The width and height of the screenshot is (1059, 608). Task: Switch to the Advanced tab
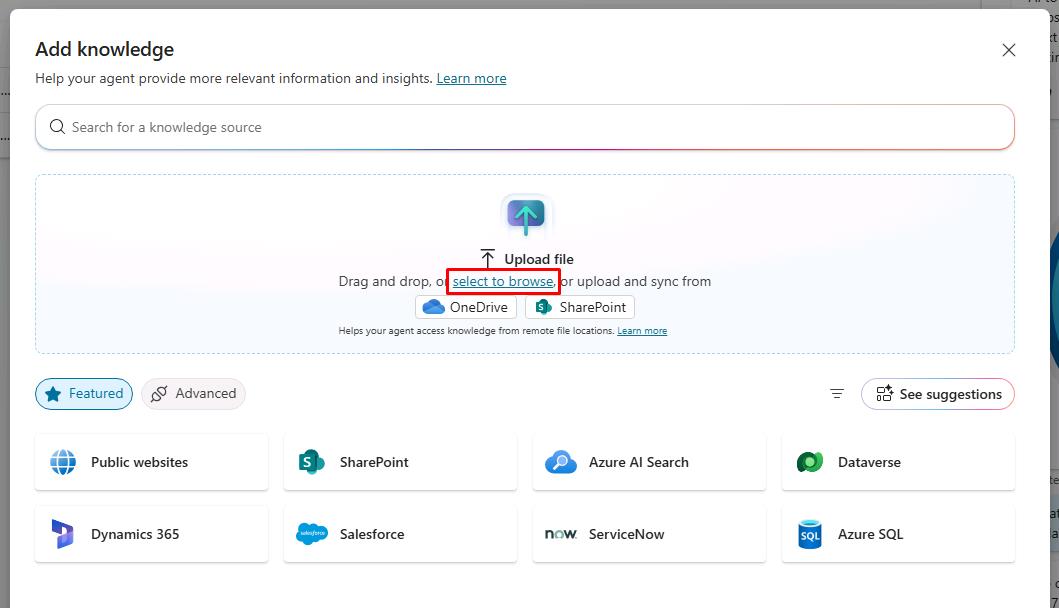[x=193, y=394]
